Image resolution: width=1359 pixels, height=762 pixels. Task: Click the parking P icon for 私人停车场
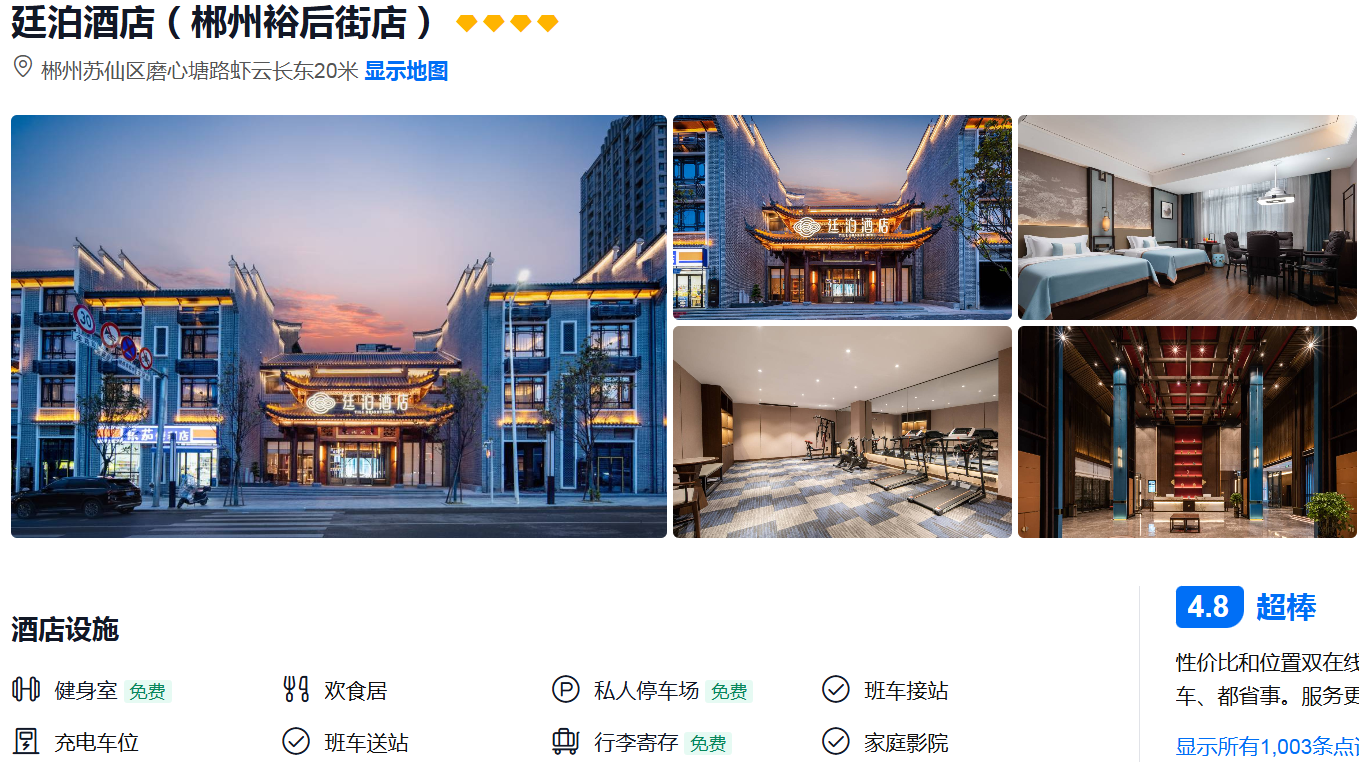coord(565,689)
